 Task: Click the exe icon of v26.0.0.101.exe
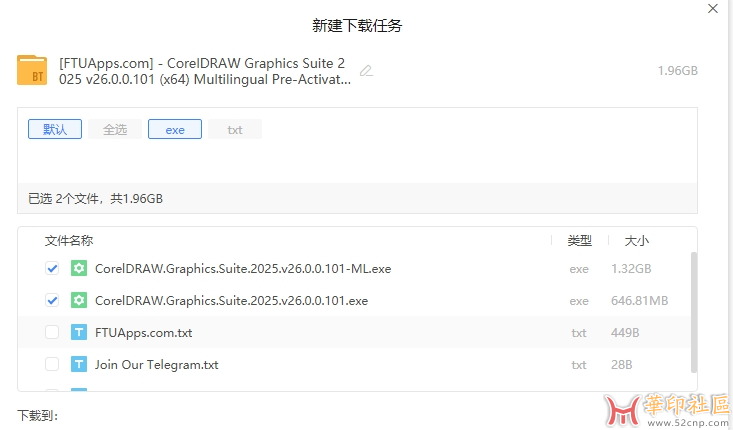click(x=79, y=300)
